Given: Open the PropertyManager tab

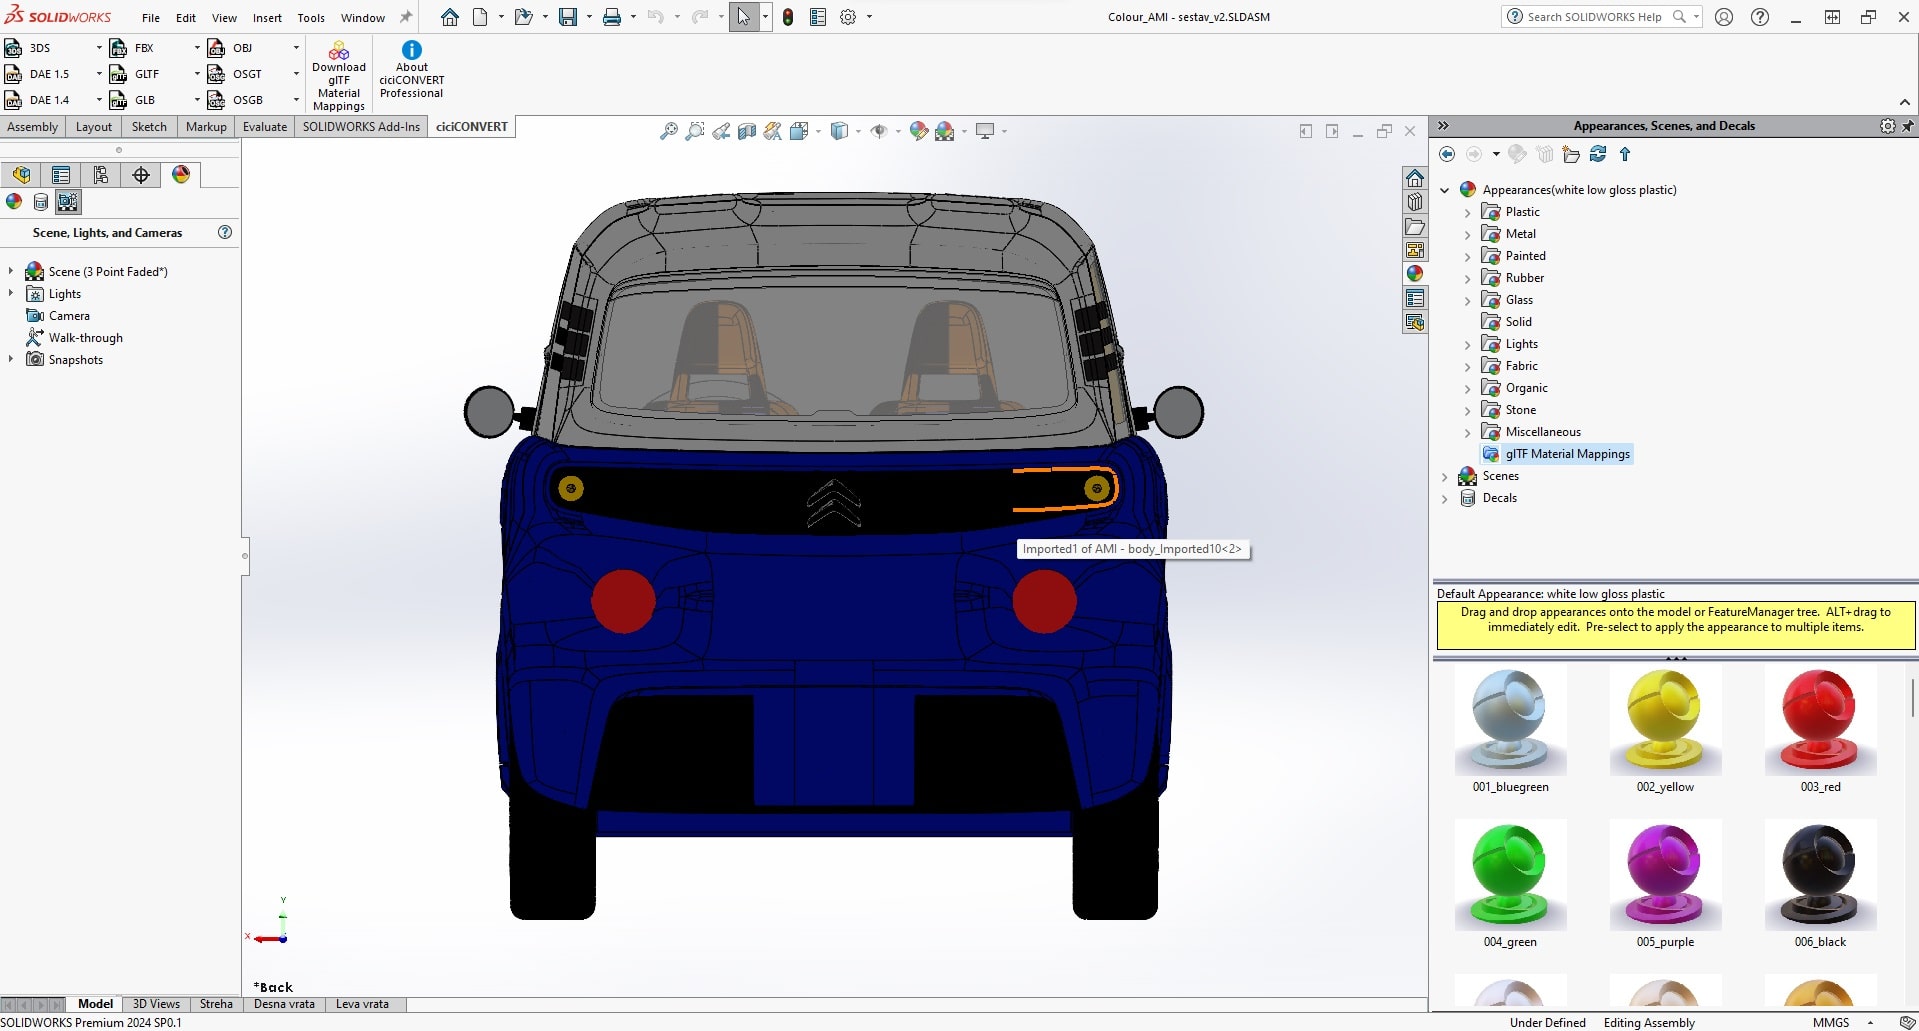Looking at the screenshot, I should point(61,175).
